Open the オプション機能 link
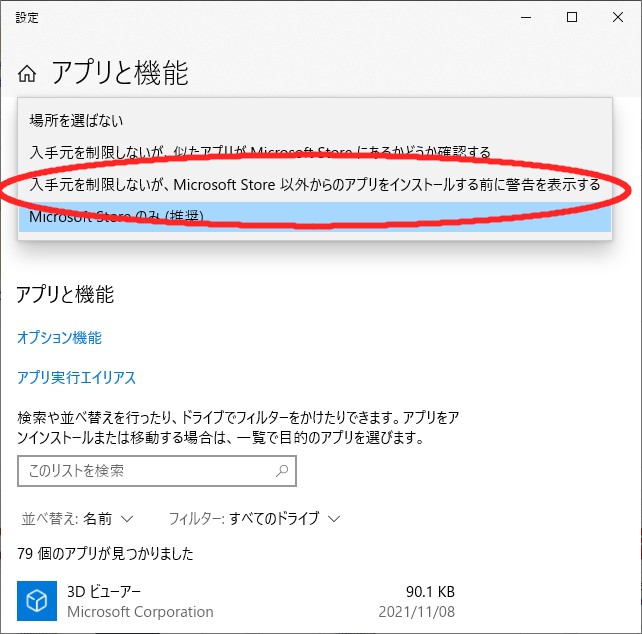 pyautogui.click(x=59, y=338)
